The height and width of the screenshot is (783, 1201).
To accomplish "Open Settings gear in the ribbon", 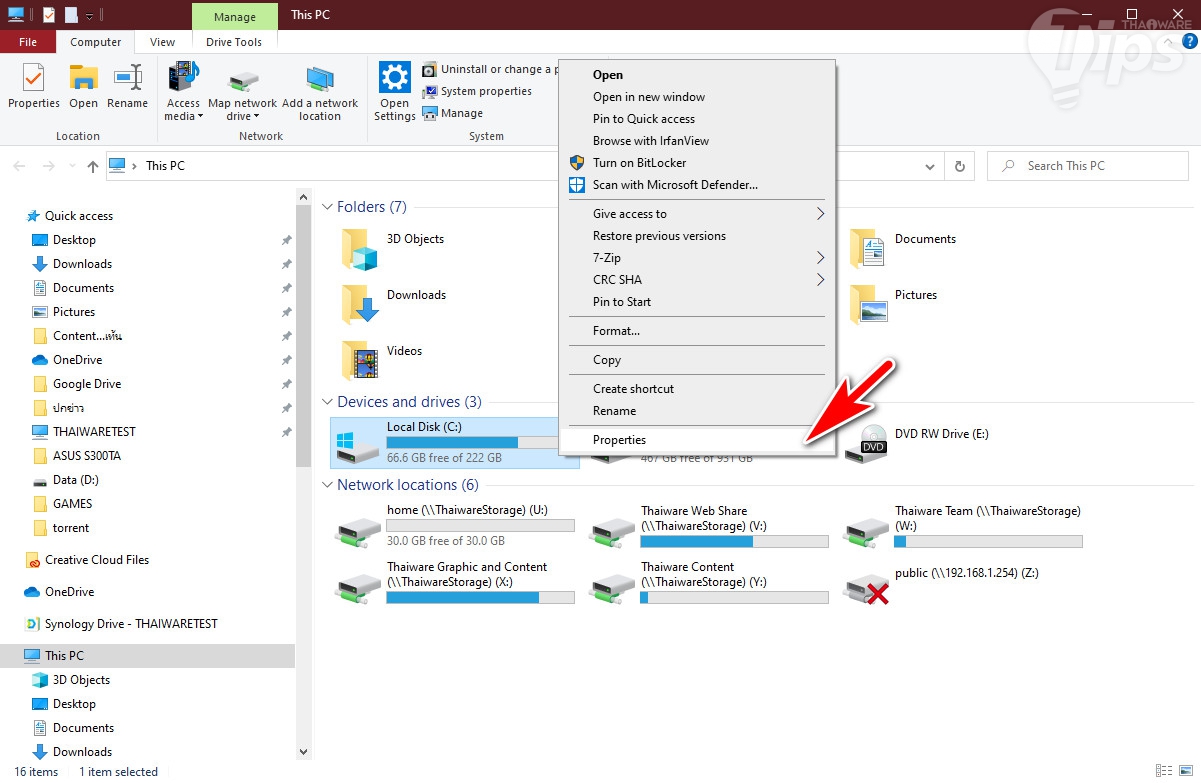I will pyautogui.click(x=395, y=92).
